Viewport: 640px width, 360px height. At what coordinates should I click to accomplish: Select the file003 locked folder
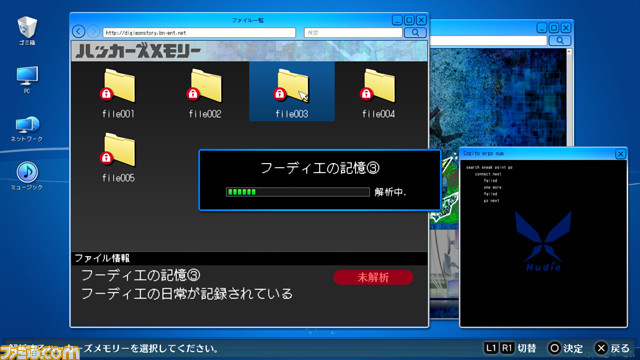(x=292, y=92)
